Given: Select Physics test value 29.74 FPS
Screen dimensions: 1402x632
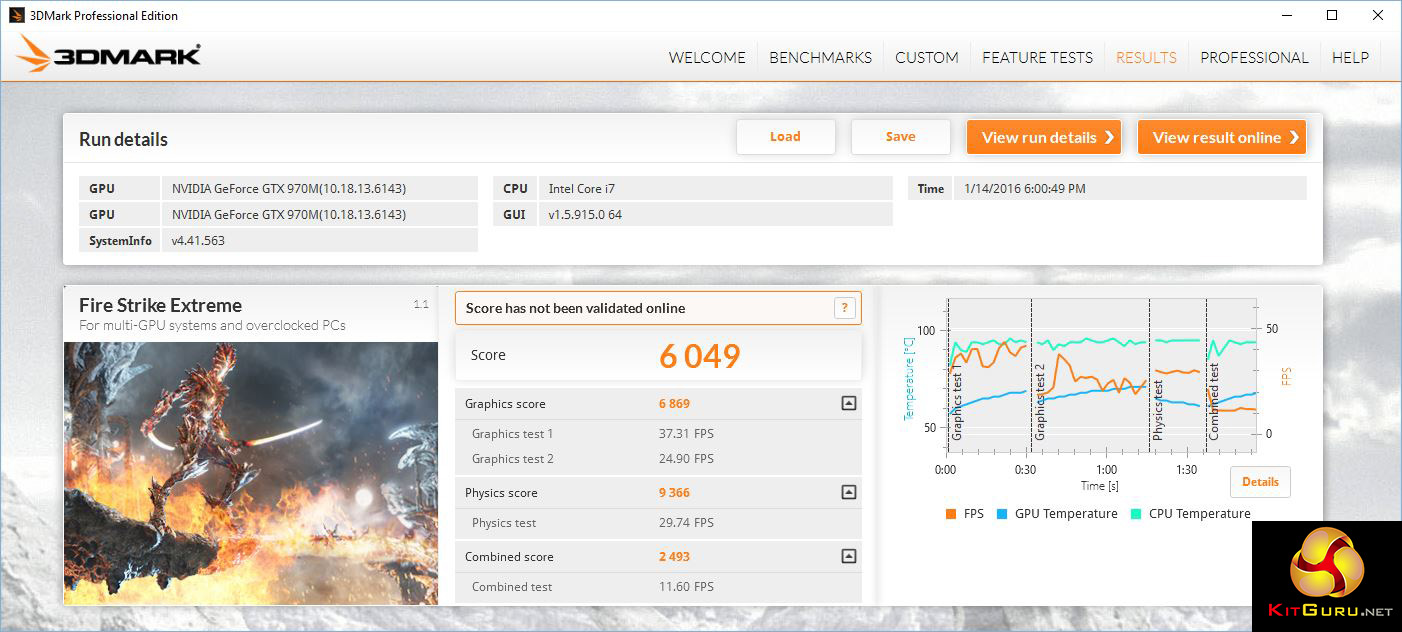Looking at the screenshot, I should click(x=686, y=523).
